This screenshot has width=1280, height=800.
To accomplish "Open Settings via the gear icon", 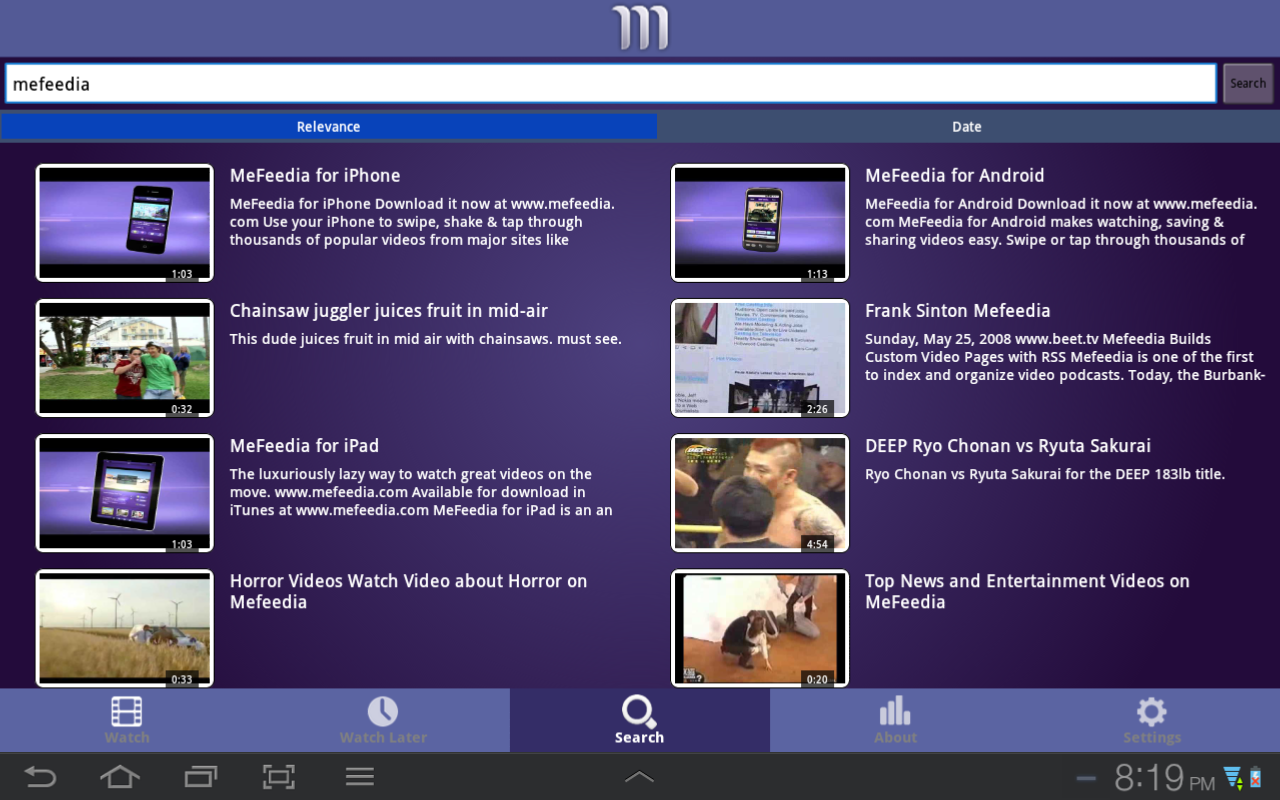I will tap(1151, 712).
